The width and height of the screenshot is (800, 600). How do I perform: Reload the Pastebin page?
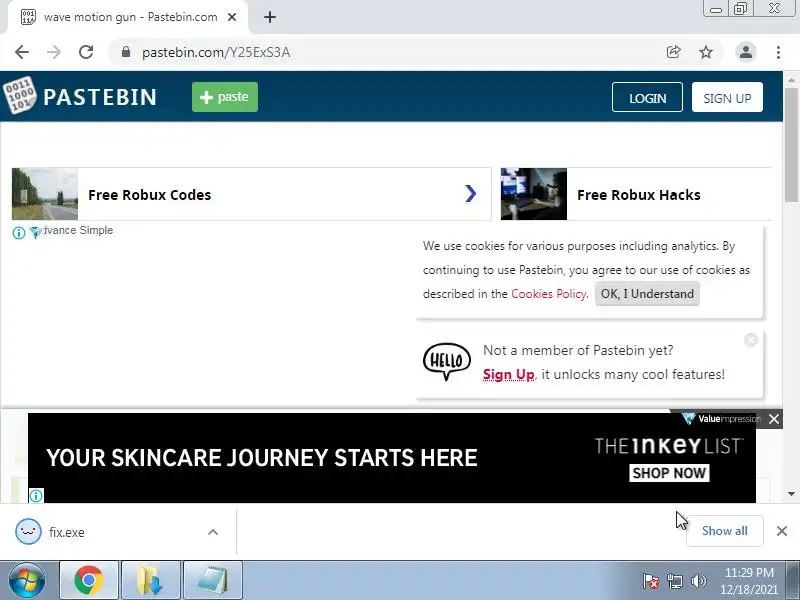(x=86, y=52)
